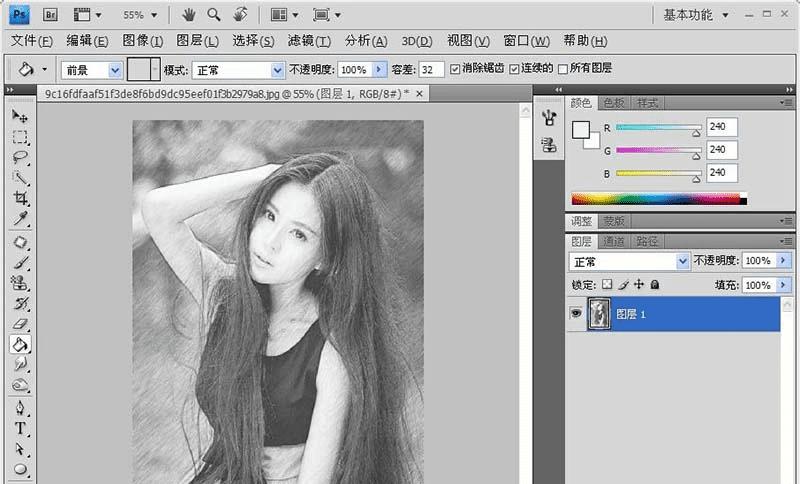800x484 pixels.
Task: Toggle the 消除锯齿 anti-alias checkbox
Action: click(456, 69)
